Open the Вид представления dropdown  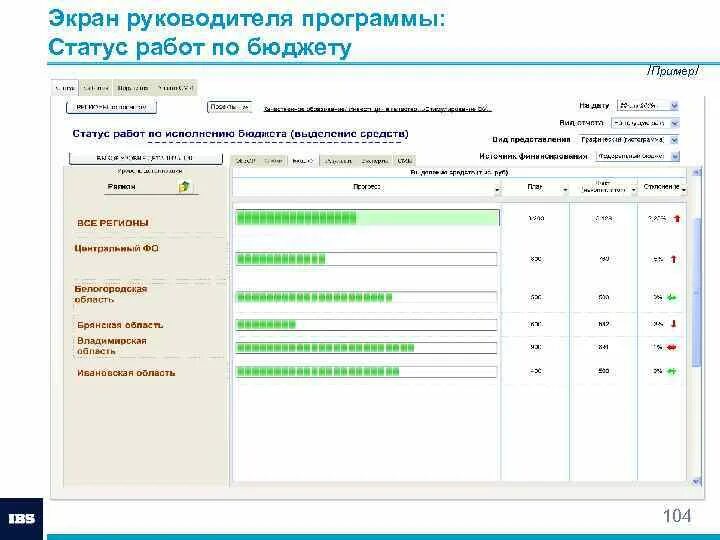pos(674,140)
